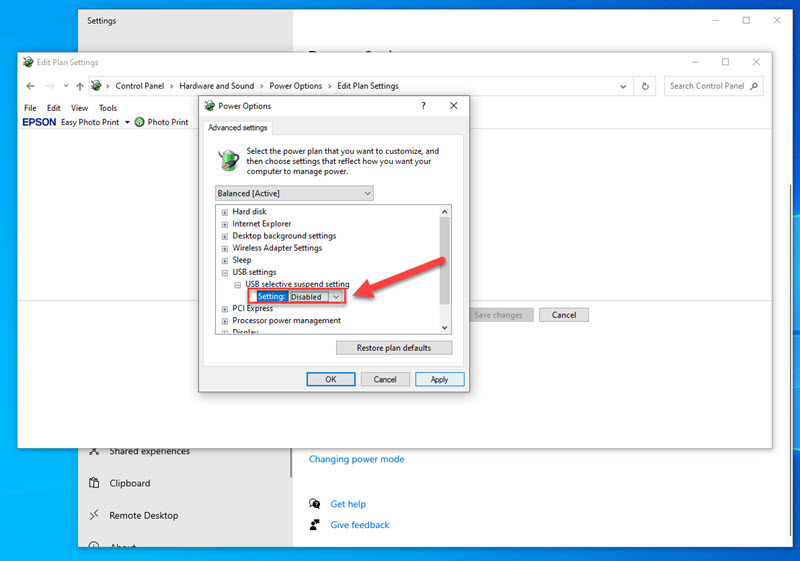The height and width of the screenshot is (561, 800).
Task: Click the Power Options dialog title icon
Action: point(209,106)
